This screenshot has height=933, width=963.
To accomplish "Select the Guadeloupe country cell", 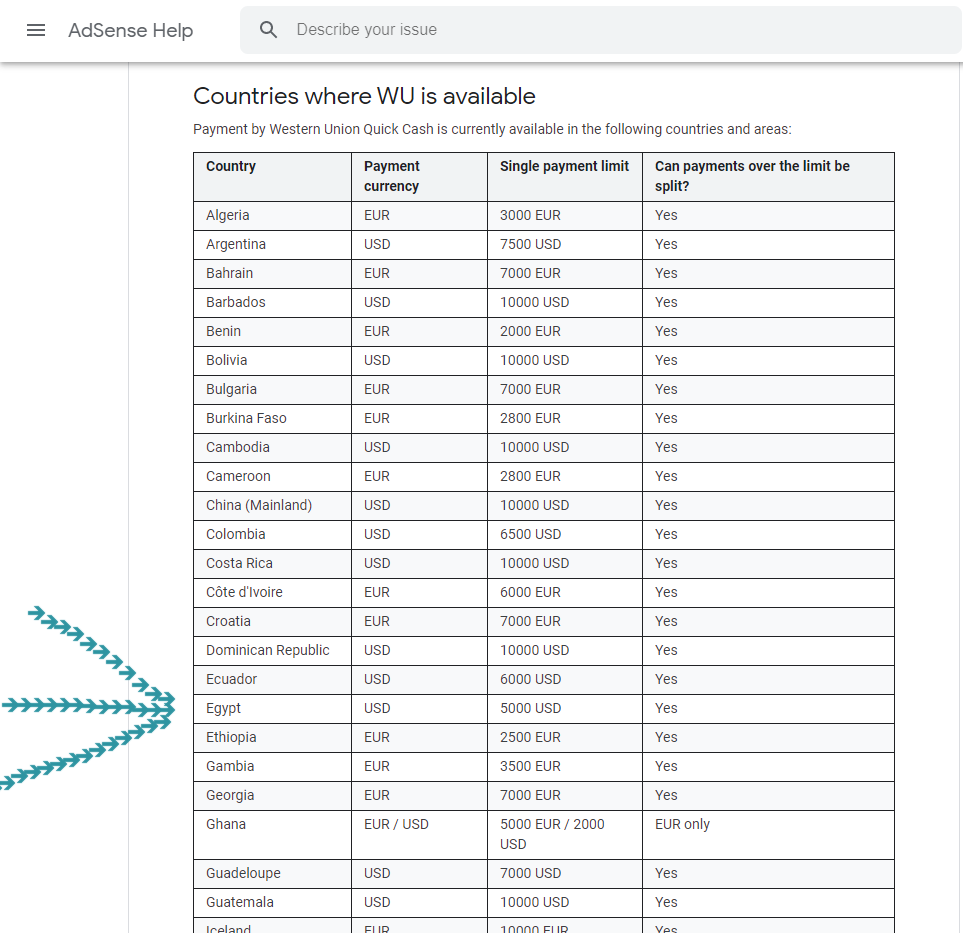I will tap(272, 873).
